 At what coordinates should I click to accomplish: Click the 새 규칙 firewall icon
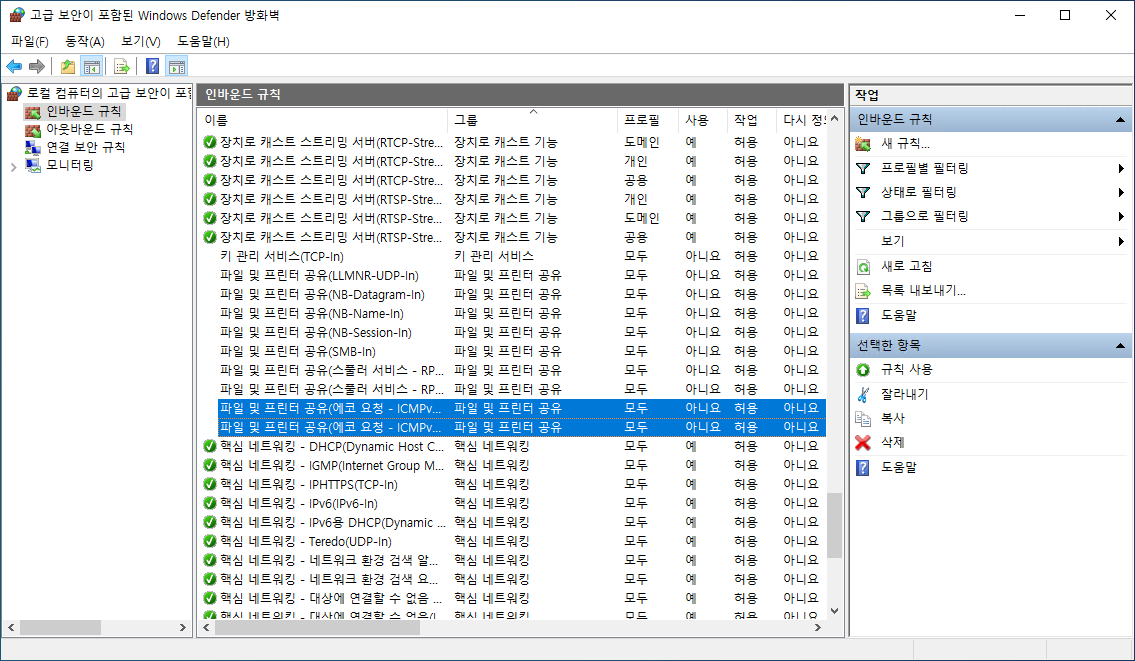863,143
